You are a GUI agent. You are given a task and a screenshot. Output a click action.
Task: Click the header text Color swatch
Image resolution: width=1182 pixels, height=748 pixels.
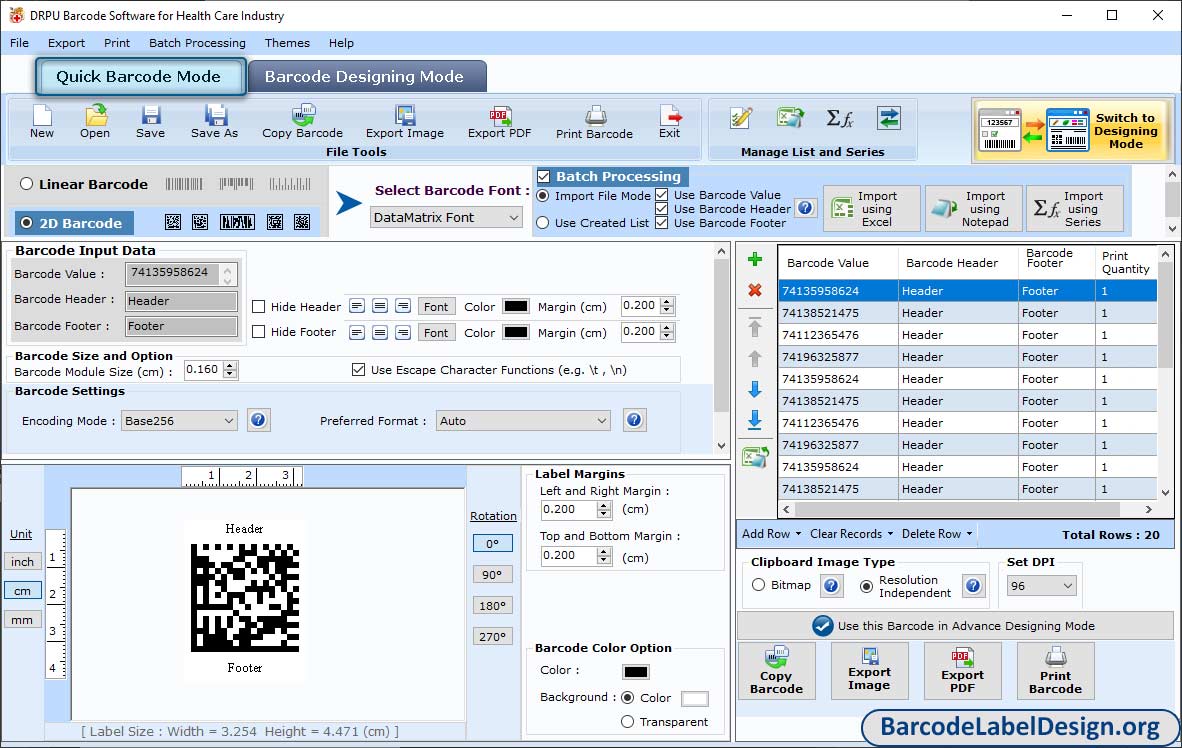(x=516, y=306)
